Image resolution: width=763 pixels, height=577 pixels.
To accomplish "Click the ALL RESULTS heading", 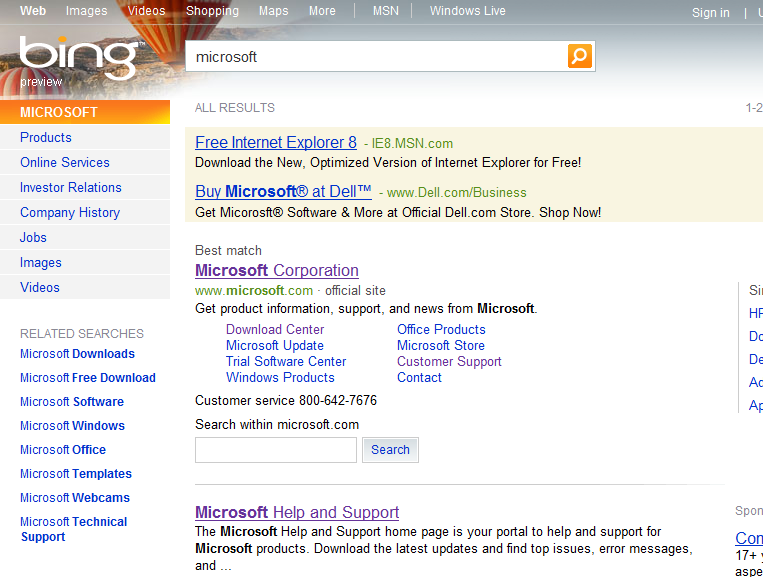I will coord(235,108).
